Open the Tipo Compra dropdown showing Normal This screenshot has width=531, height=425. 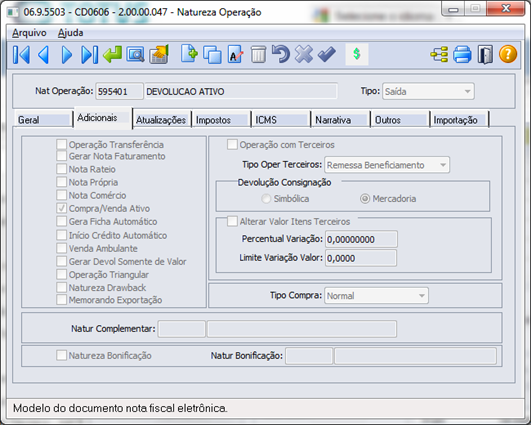point(376,296)
